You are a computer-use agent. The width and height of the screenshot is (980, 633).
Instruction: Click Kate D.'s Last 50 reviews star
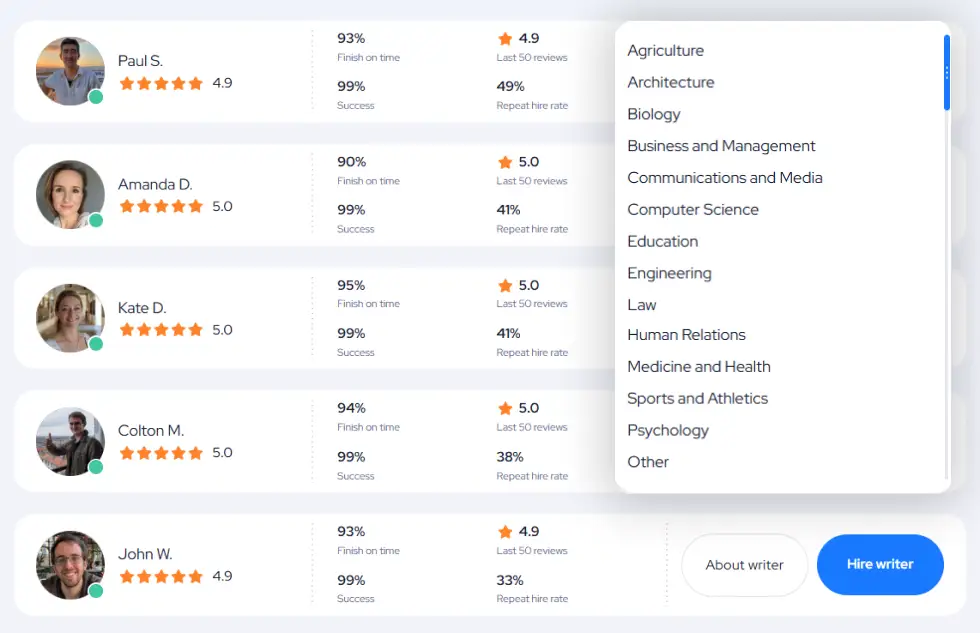click(x=505, y=286)
